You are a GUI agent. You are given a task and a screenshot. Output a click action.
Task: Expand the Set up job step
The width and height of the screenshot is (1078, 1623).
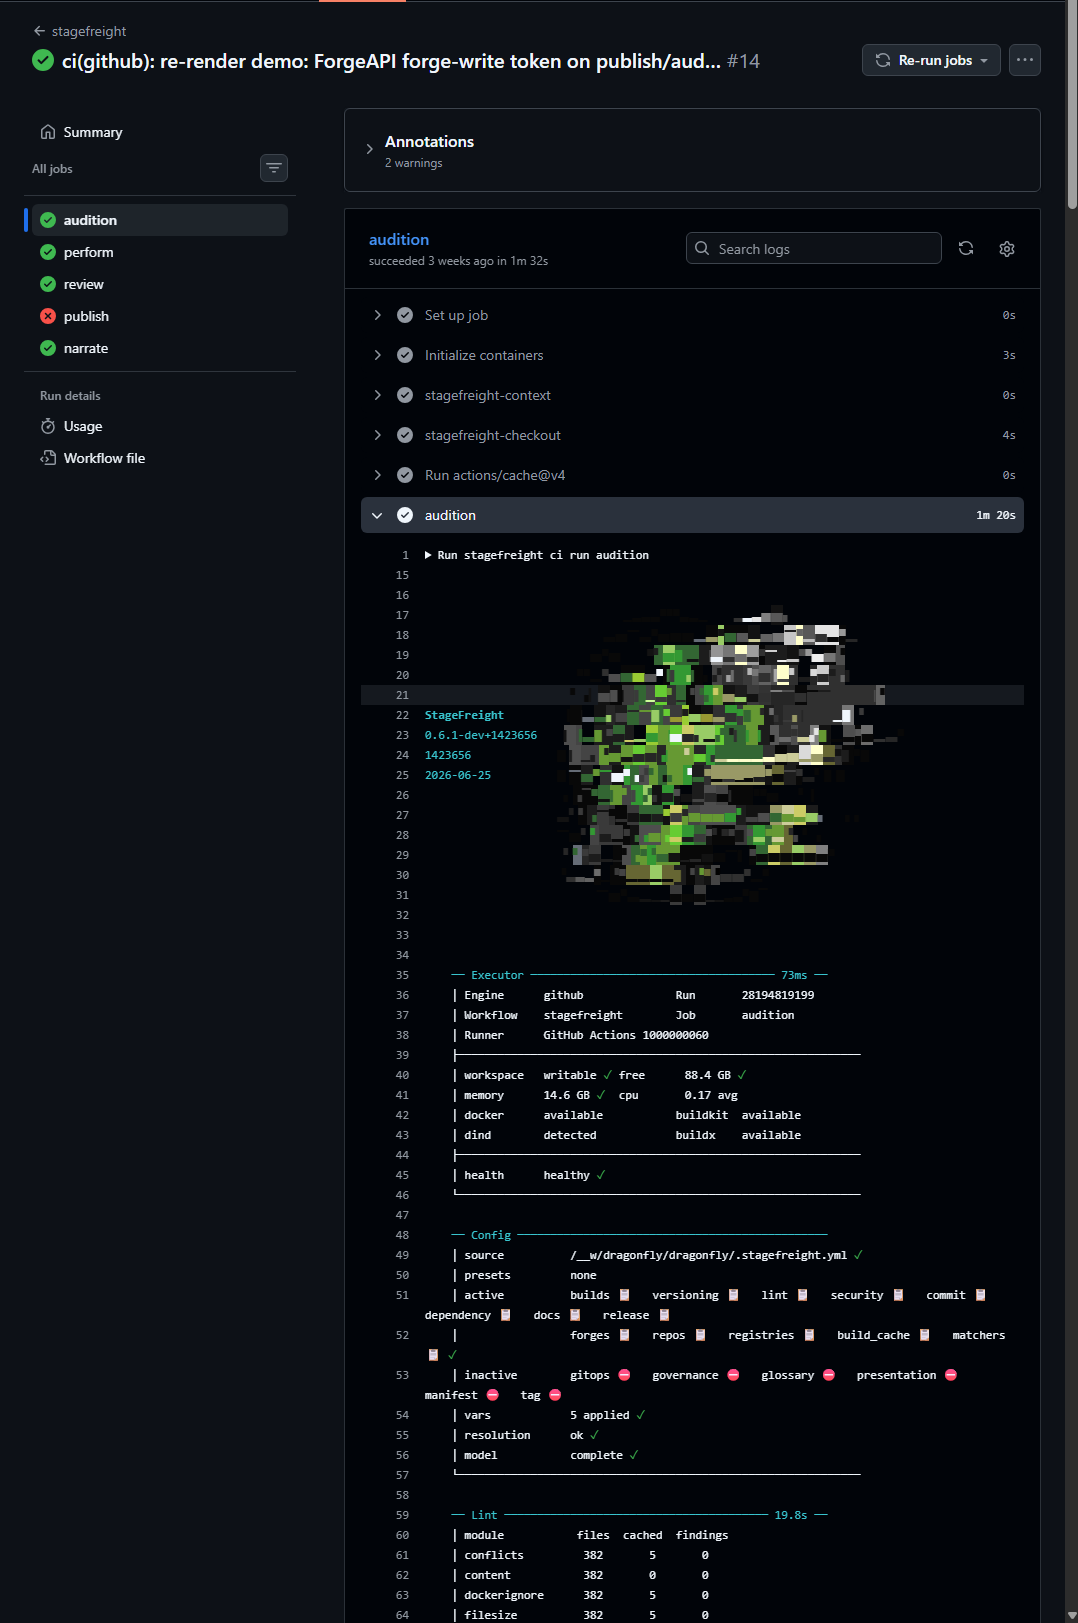[692, 315]
